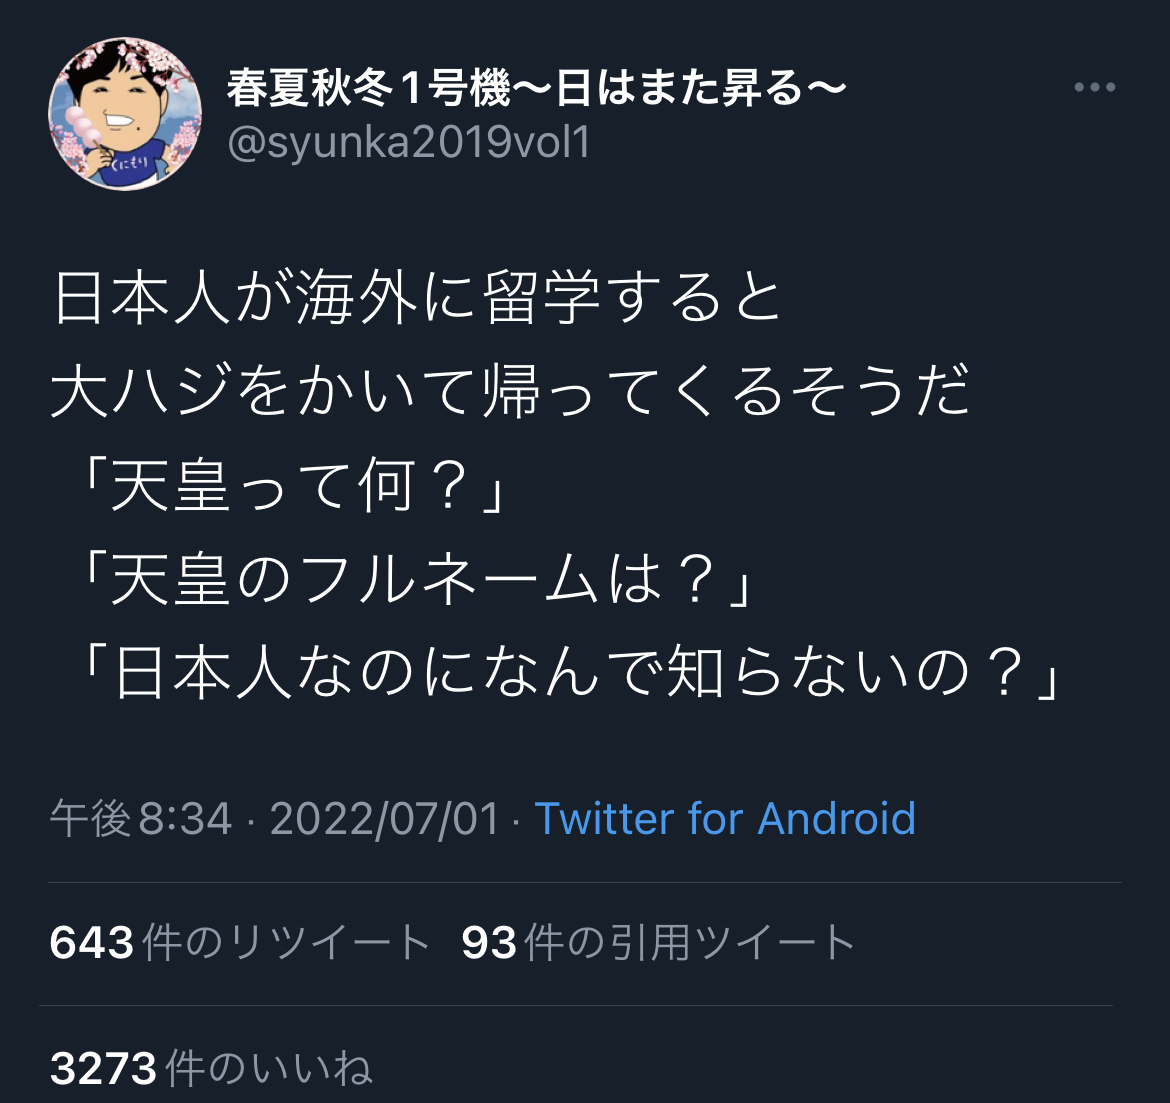1170x1103 pixels.
Task: View the 93 quote tweets count
Action: (489, 942)
